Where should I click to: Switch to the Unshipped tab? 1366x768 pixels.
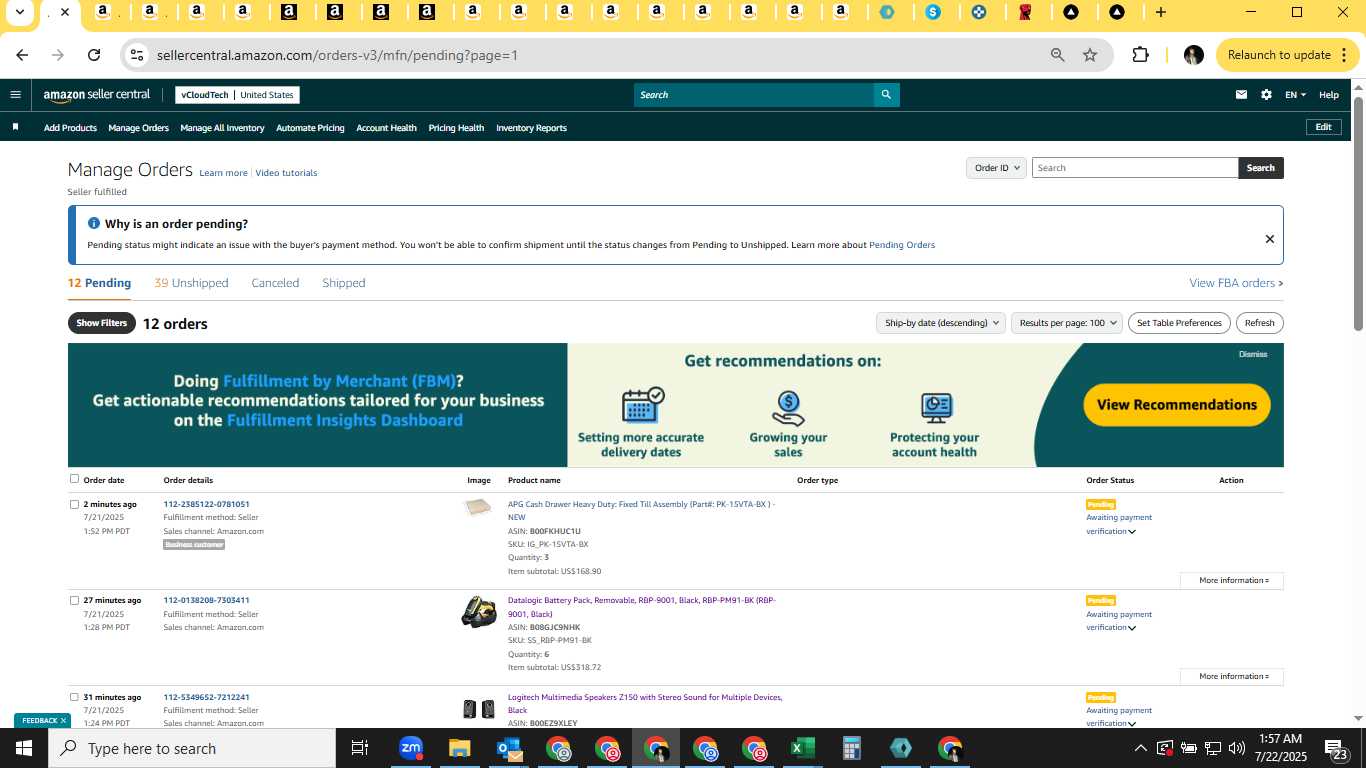191,283
